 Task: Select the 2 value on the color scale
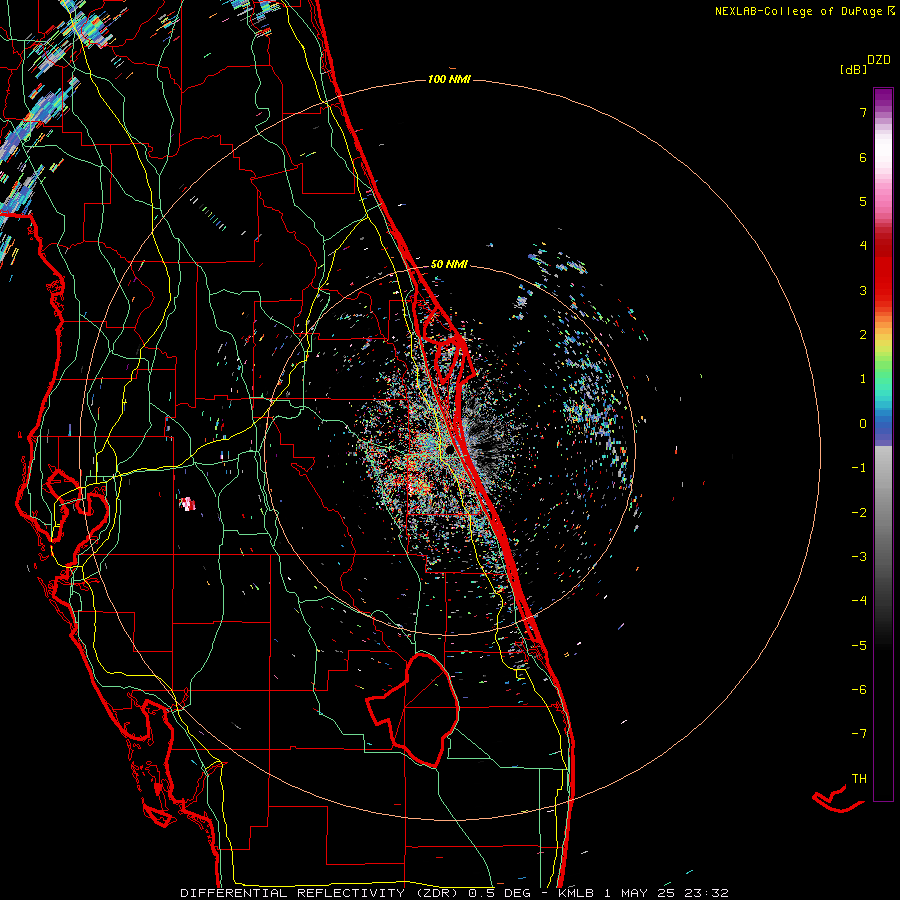pyautogui.click(x=863, y=335)
